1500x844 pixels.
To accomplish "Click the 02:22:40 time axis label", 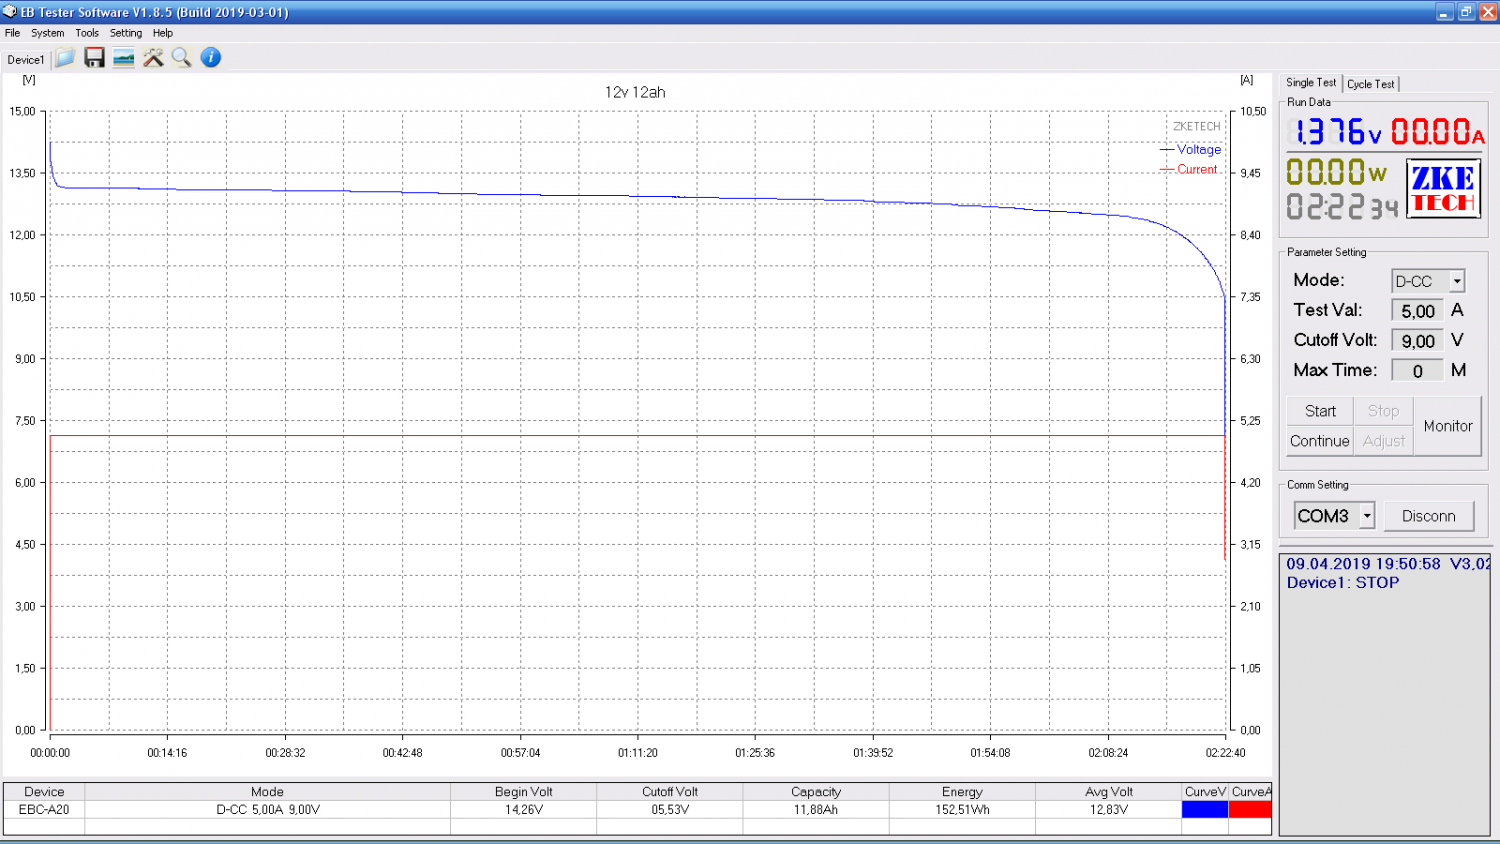I will point(1225,753).
